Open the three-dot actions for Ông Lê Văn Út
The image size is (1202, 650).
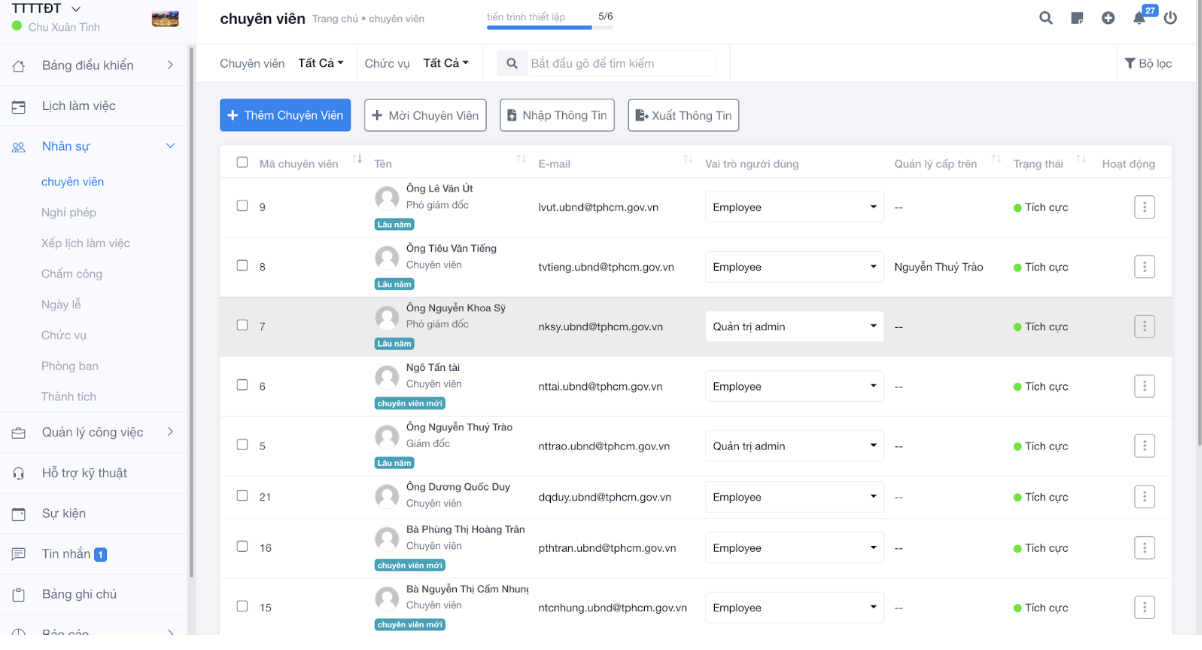pos(1145,207)
